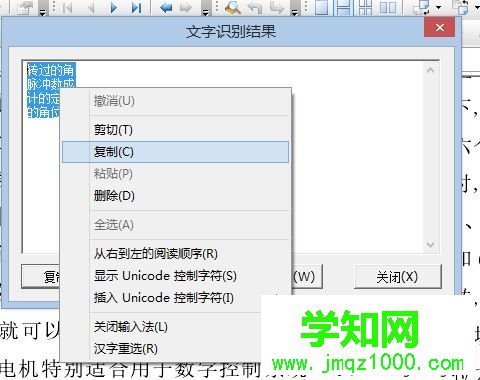Choose 全选(A) from the context menu
Viewport: 480px width, 380px height.
[175, 225]
